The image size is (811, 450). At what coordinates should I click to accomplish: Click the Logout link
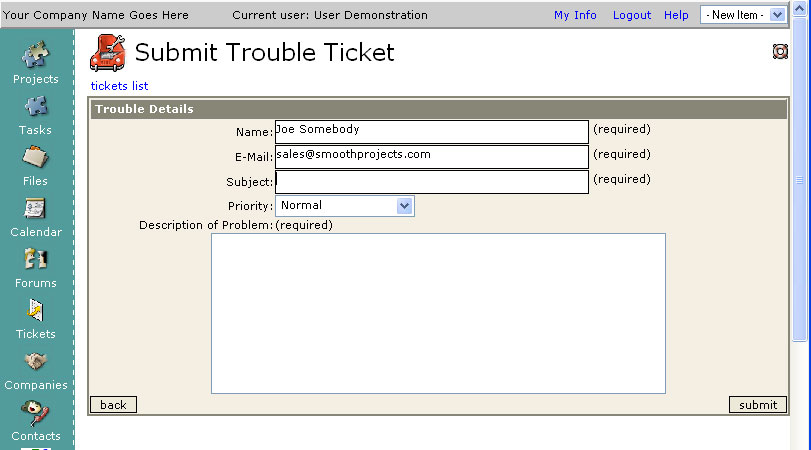(x=632, y=15)
